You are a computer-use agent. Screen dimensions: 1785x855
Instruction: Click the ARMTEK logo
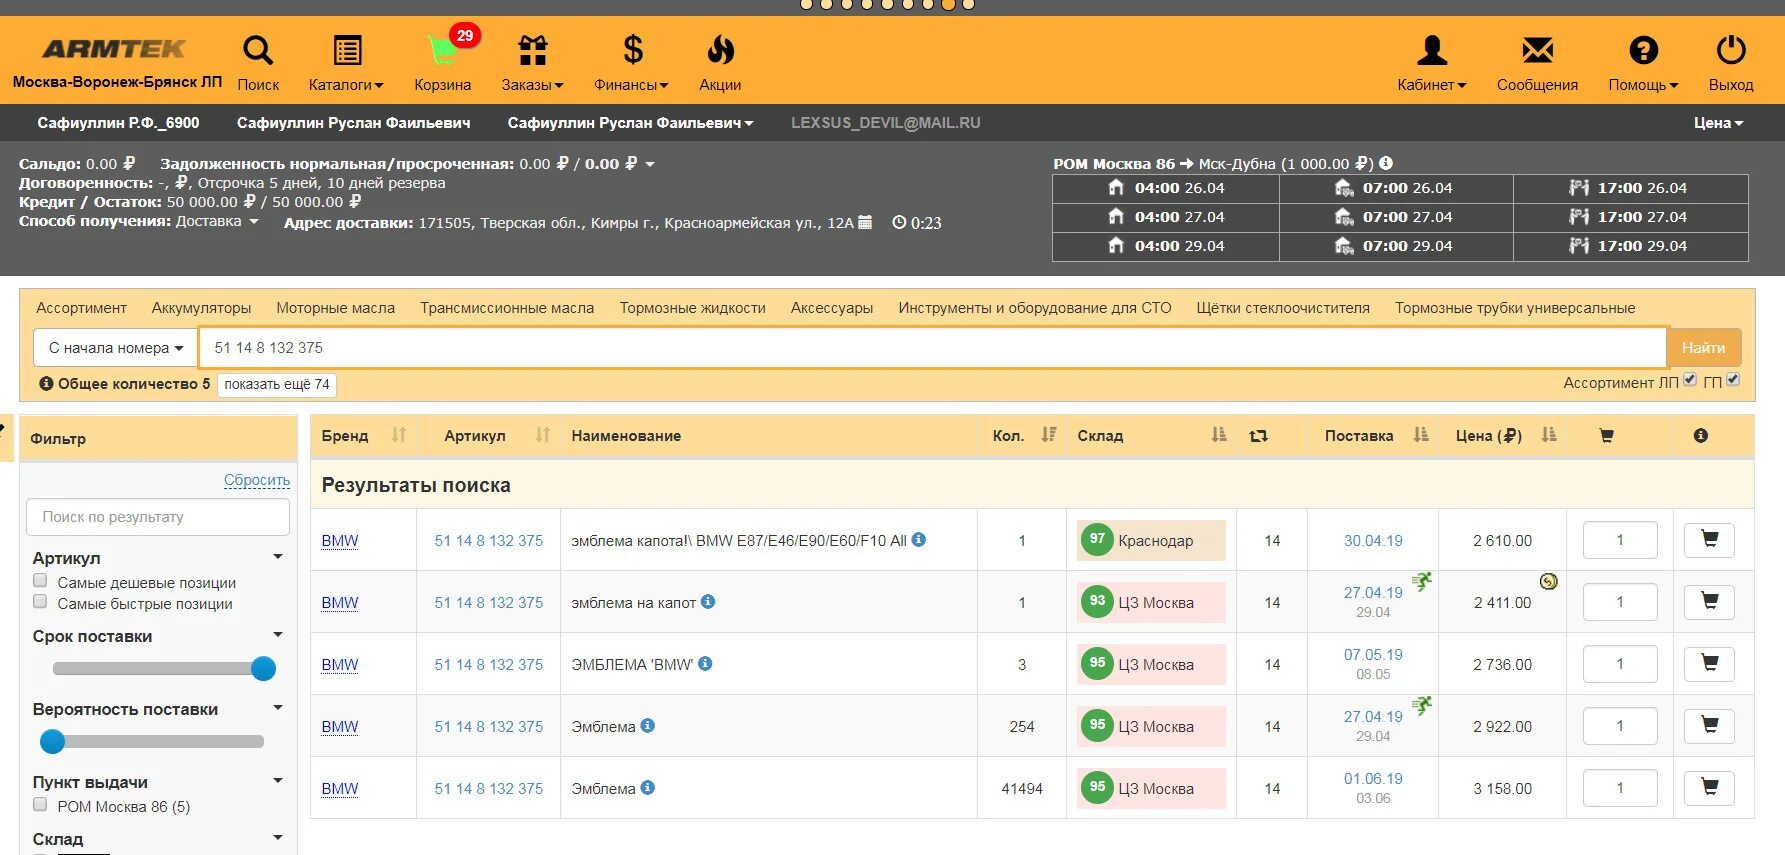[114, 48]
